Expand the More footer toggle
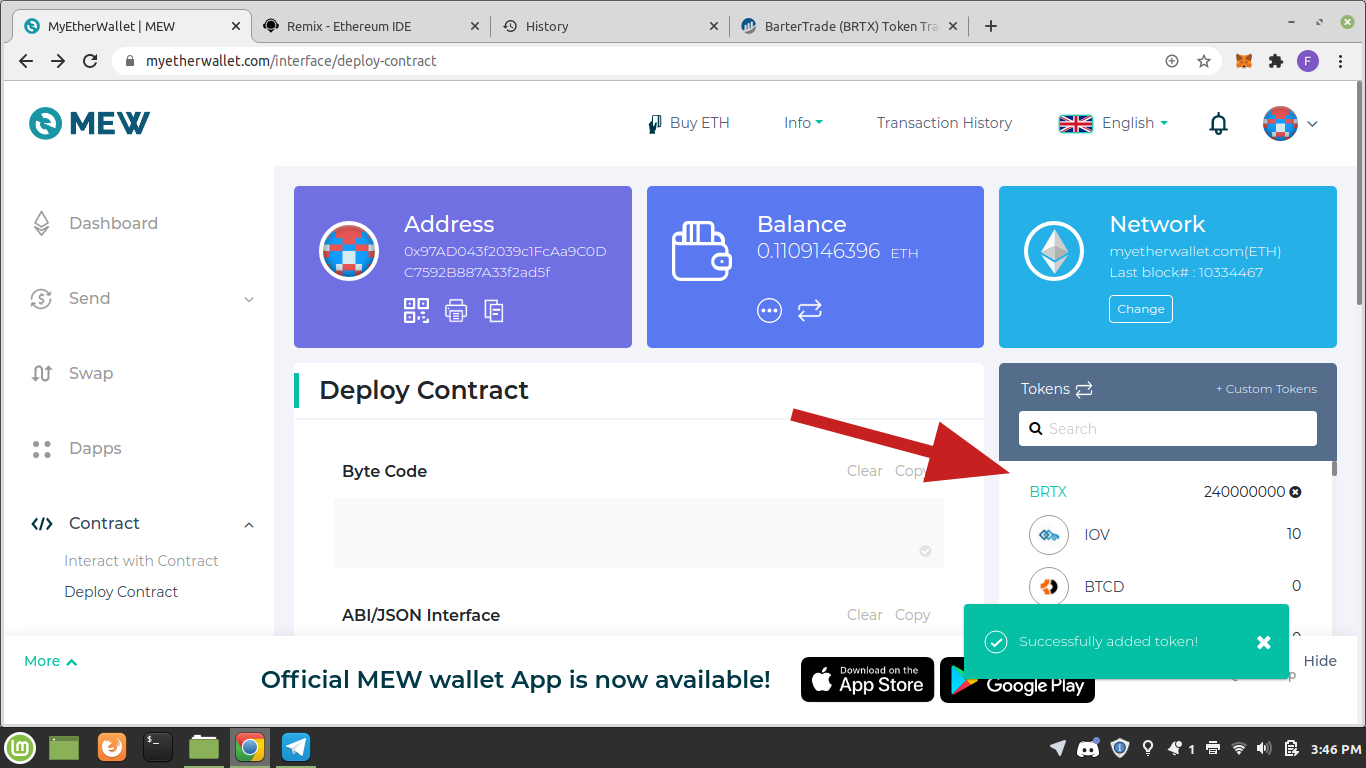This screenshot has width=1366, height=768. pyautogui.click(x=51, y=661)
